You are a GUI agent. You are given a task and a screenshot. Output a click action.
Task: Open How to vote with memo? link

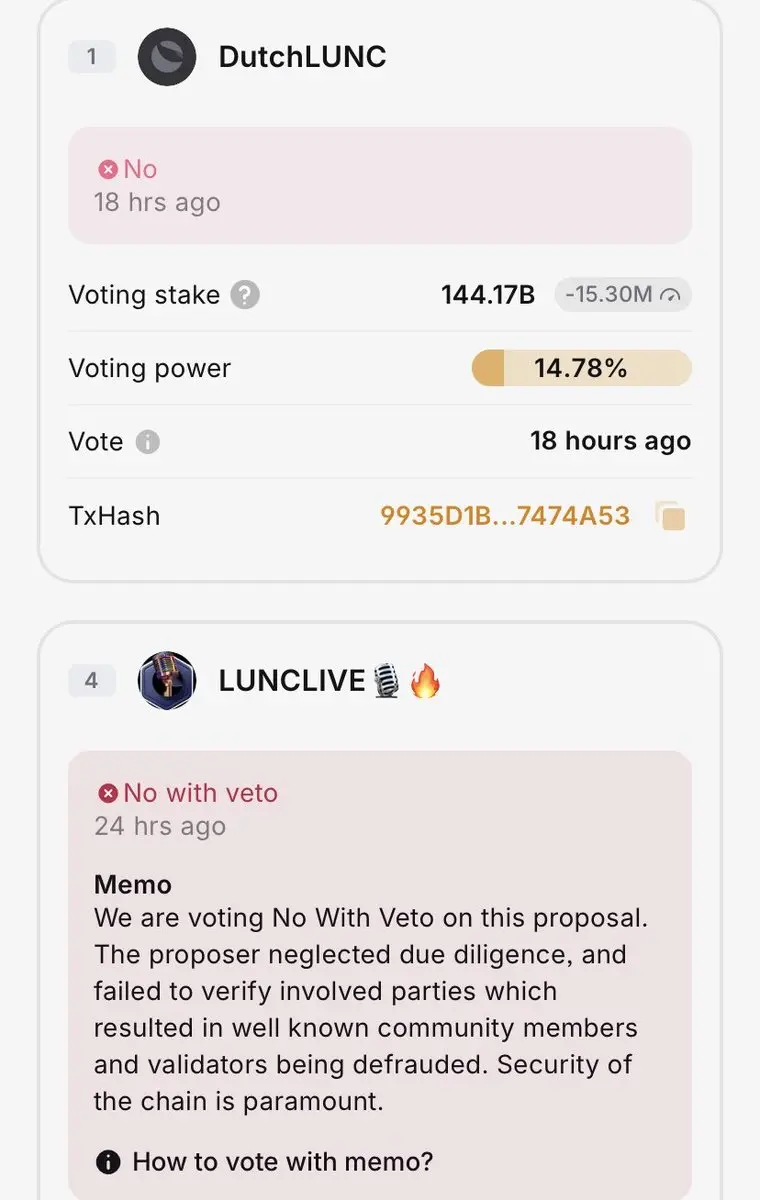pos(283,1162)
